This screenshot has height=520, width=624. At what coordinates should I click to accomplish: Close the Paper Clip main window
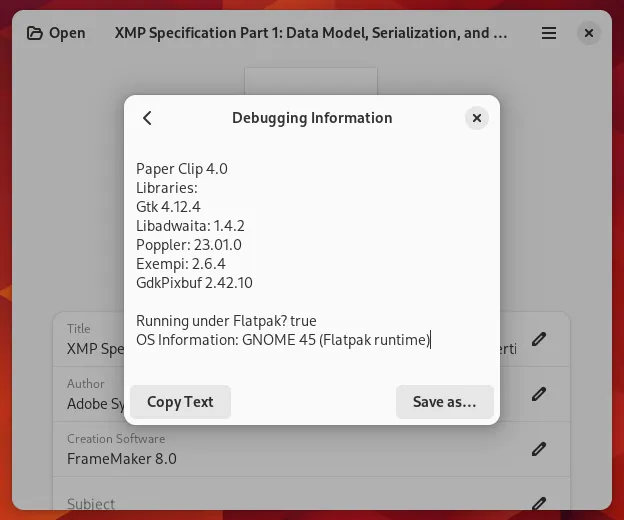click(589, 33)
